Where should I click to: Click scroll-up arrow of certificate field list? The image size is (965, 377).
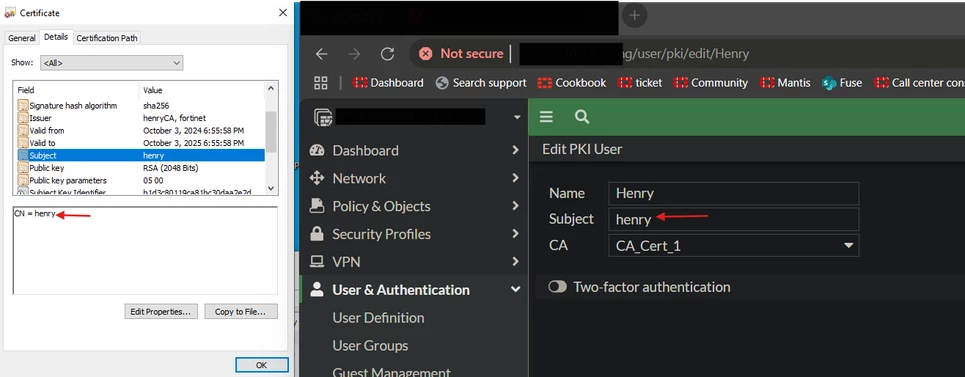pyautogui.click(x=271, y=89)
